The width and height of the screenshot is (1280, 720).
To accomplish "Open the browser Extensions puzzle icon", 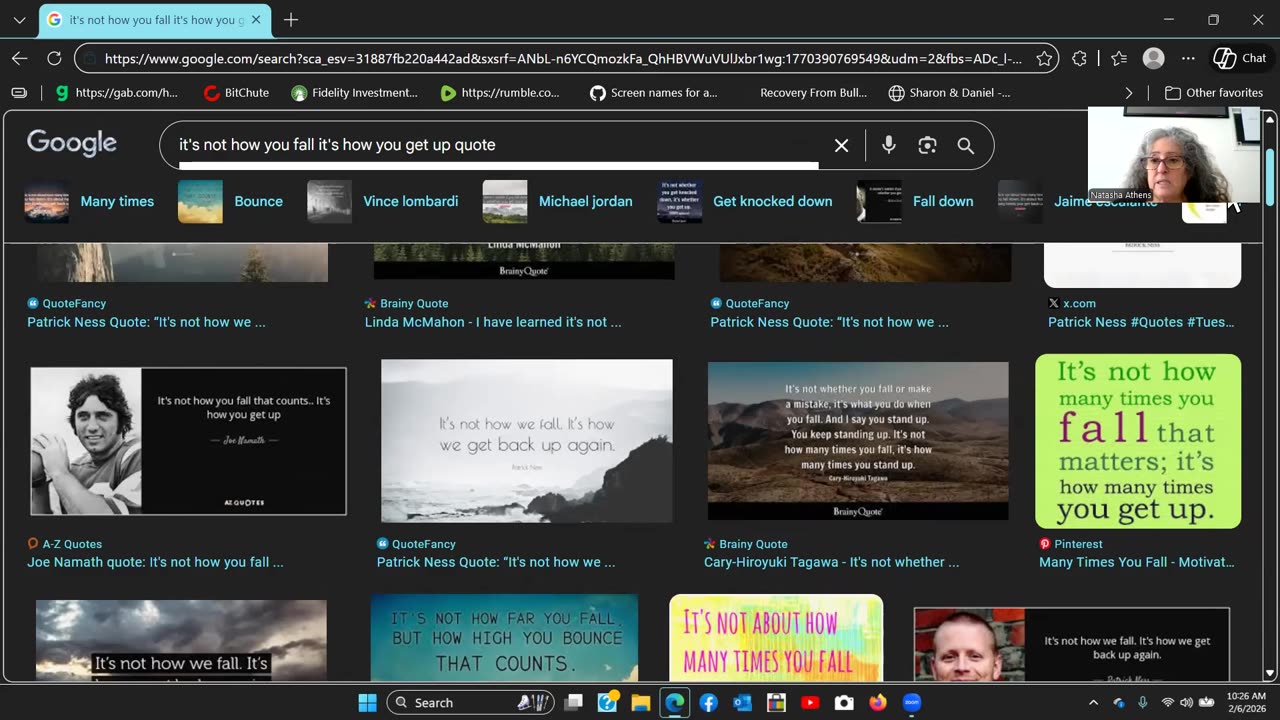I will coord(1079,58).
